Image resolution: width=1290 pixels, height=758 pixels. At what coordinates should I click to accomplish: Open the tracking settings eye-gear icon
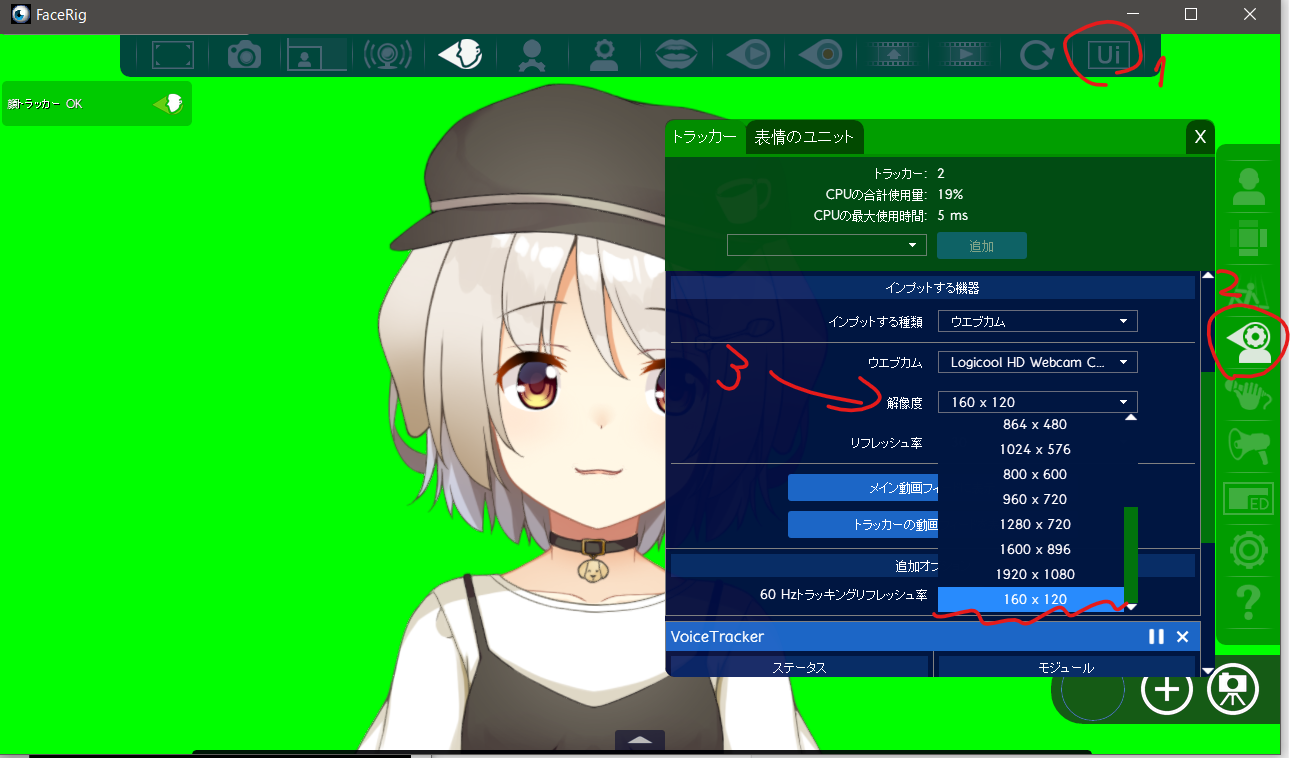tap(1248, 342)
